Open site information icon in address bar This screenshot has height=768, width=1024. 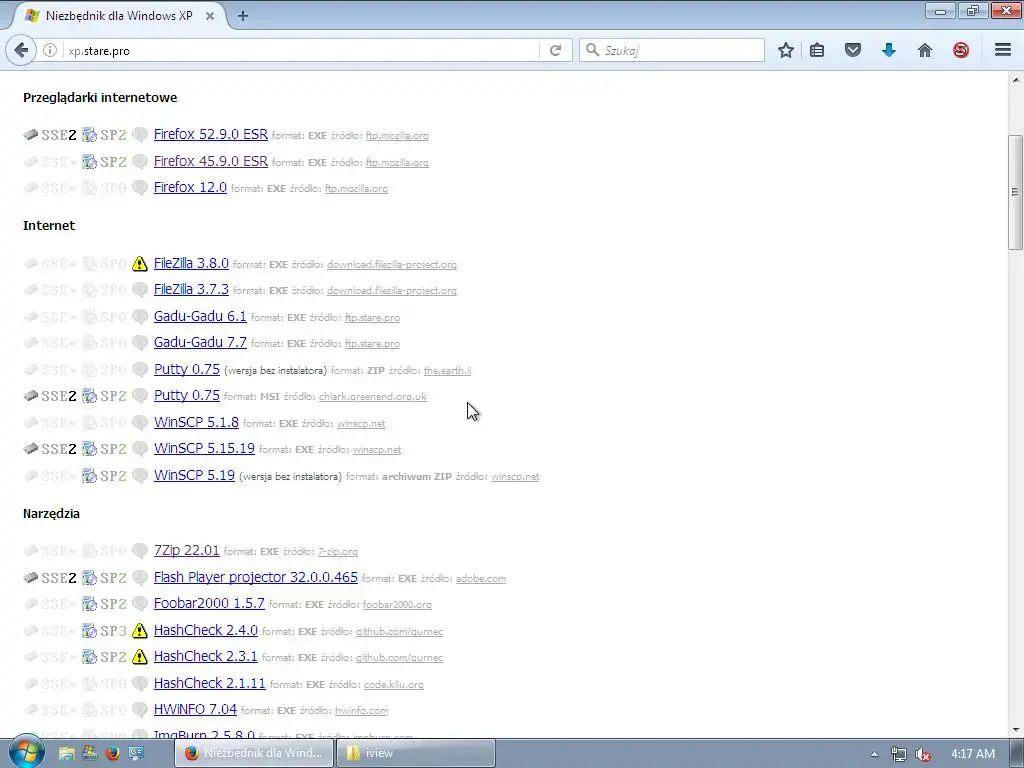click(50, 50)
